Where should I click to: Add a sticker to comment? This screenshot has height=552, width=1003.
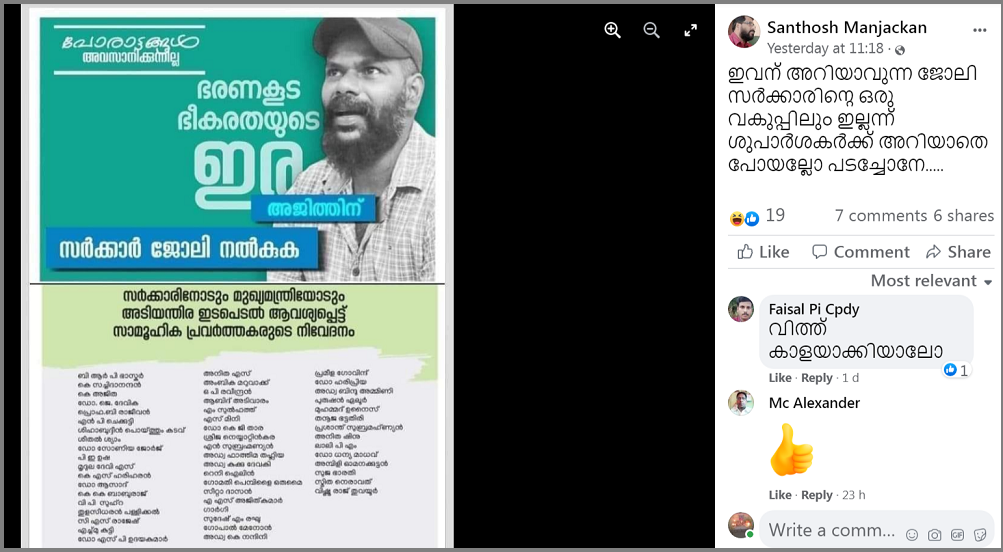(980, 534)
